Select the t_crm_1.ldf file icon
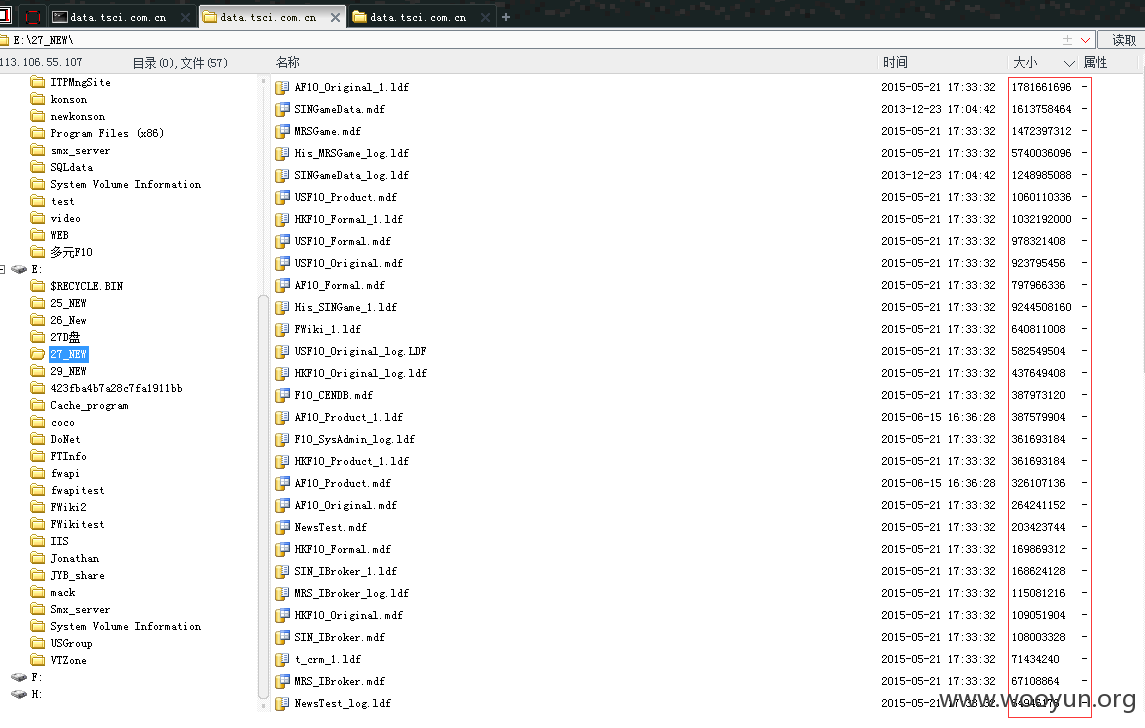The width and height of the screenshot is (1145, 728). click(282, 659)
